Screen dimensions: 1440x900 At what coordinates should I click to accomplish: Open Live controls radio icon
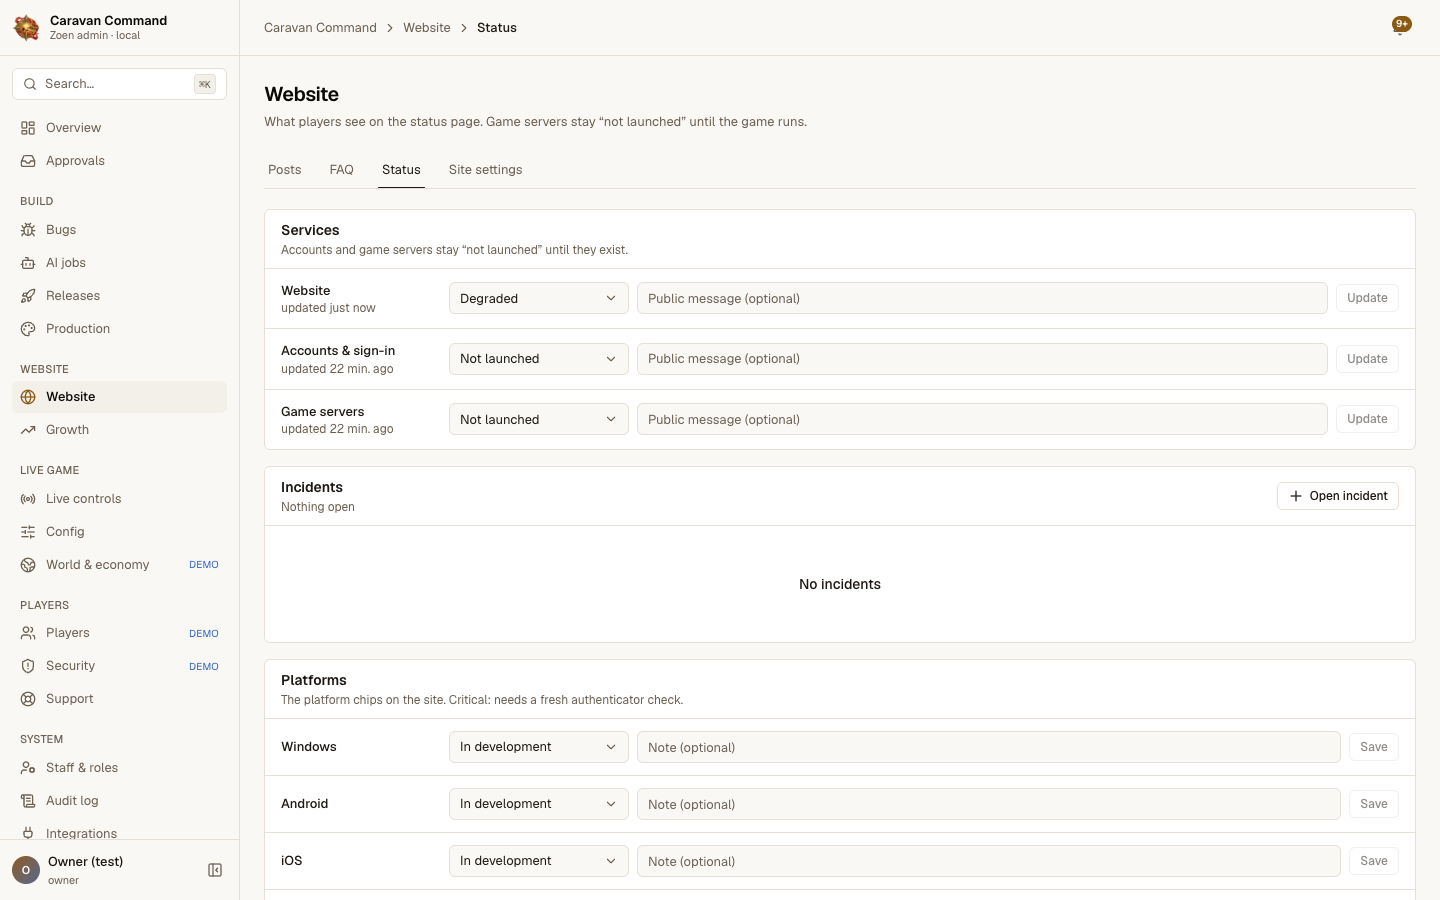28,499
